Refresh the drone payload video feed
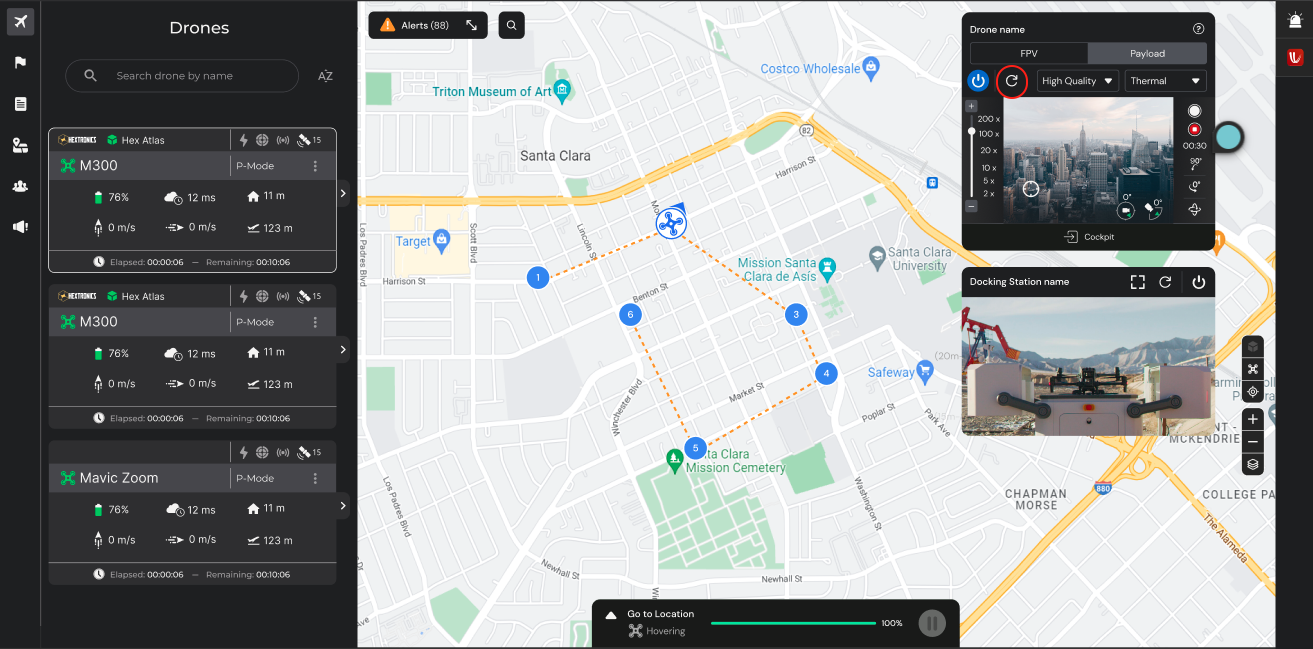 [1011, 81]
